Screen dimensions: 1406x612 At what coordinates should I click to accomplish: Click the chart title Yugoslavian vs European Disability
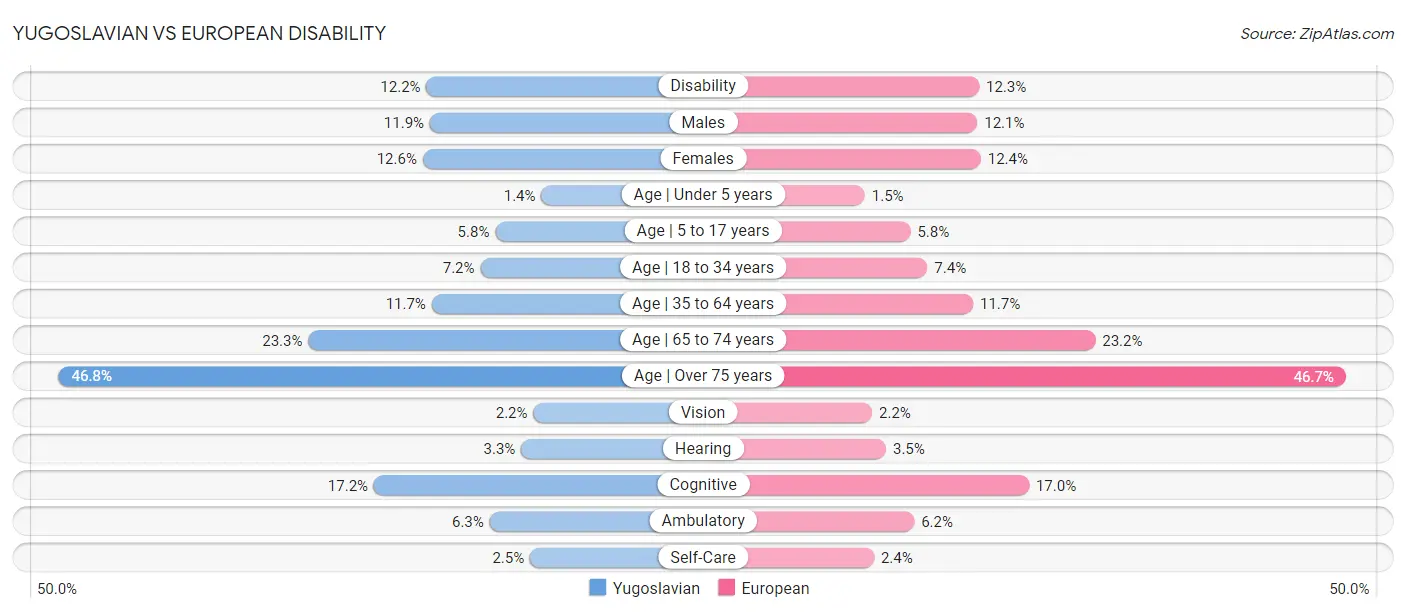pos(199,33)
